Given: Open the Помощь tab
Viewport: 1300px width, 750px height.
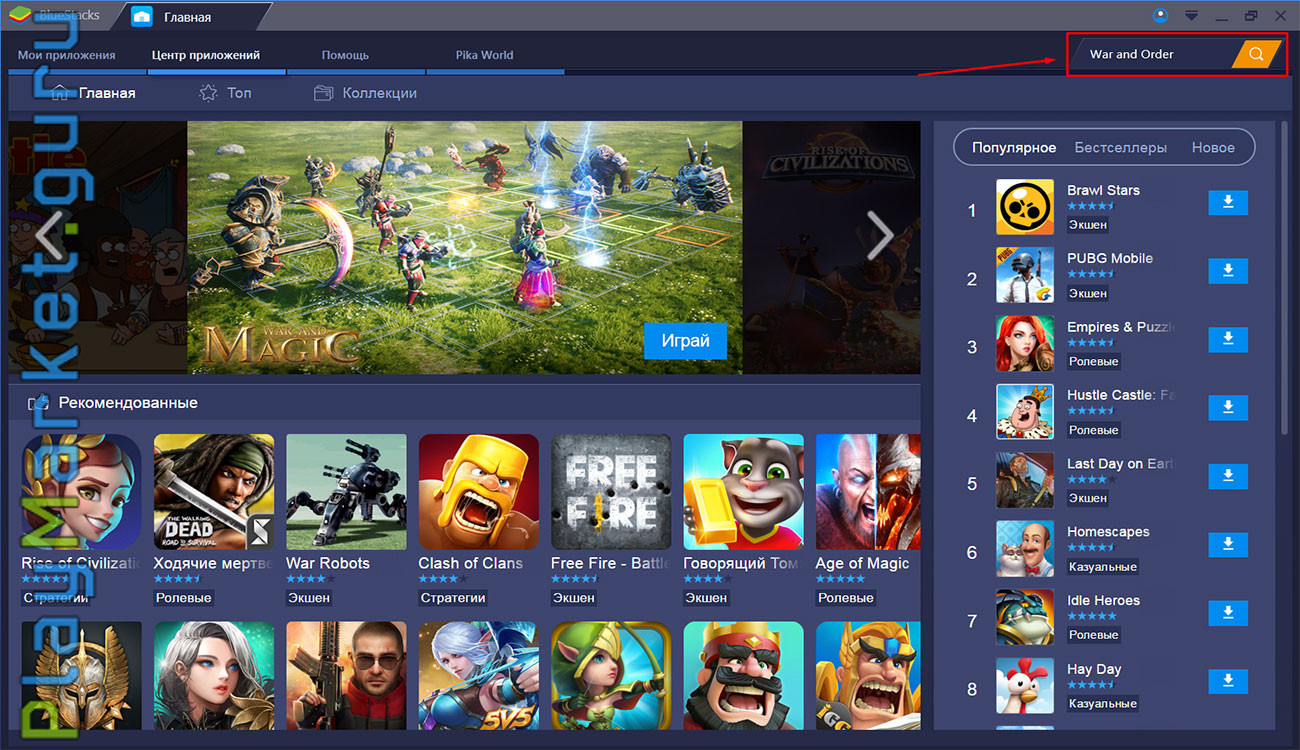Looking at the screenshot, I should point(345,55).
